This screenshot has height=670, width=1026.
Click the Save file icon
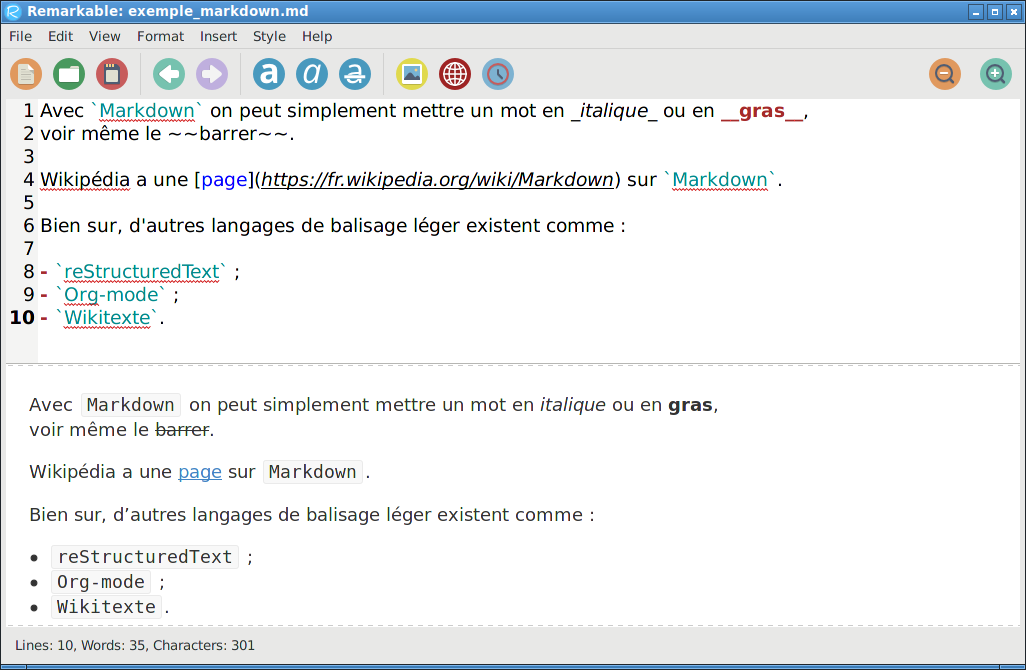112,74
